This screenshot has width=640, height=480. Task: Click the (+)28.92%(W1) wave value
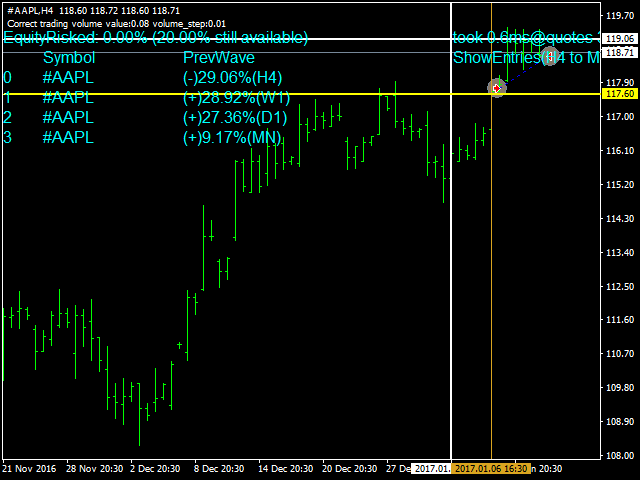coord(237,97)
